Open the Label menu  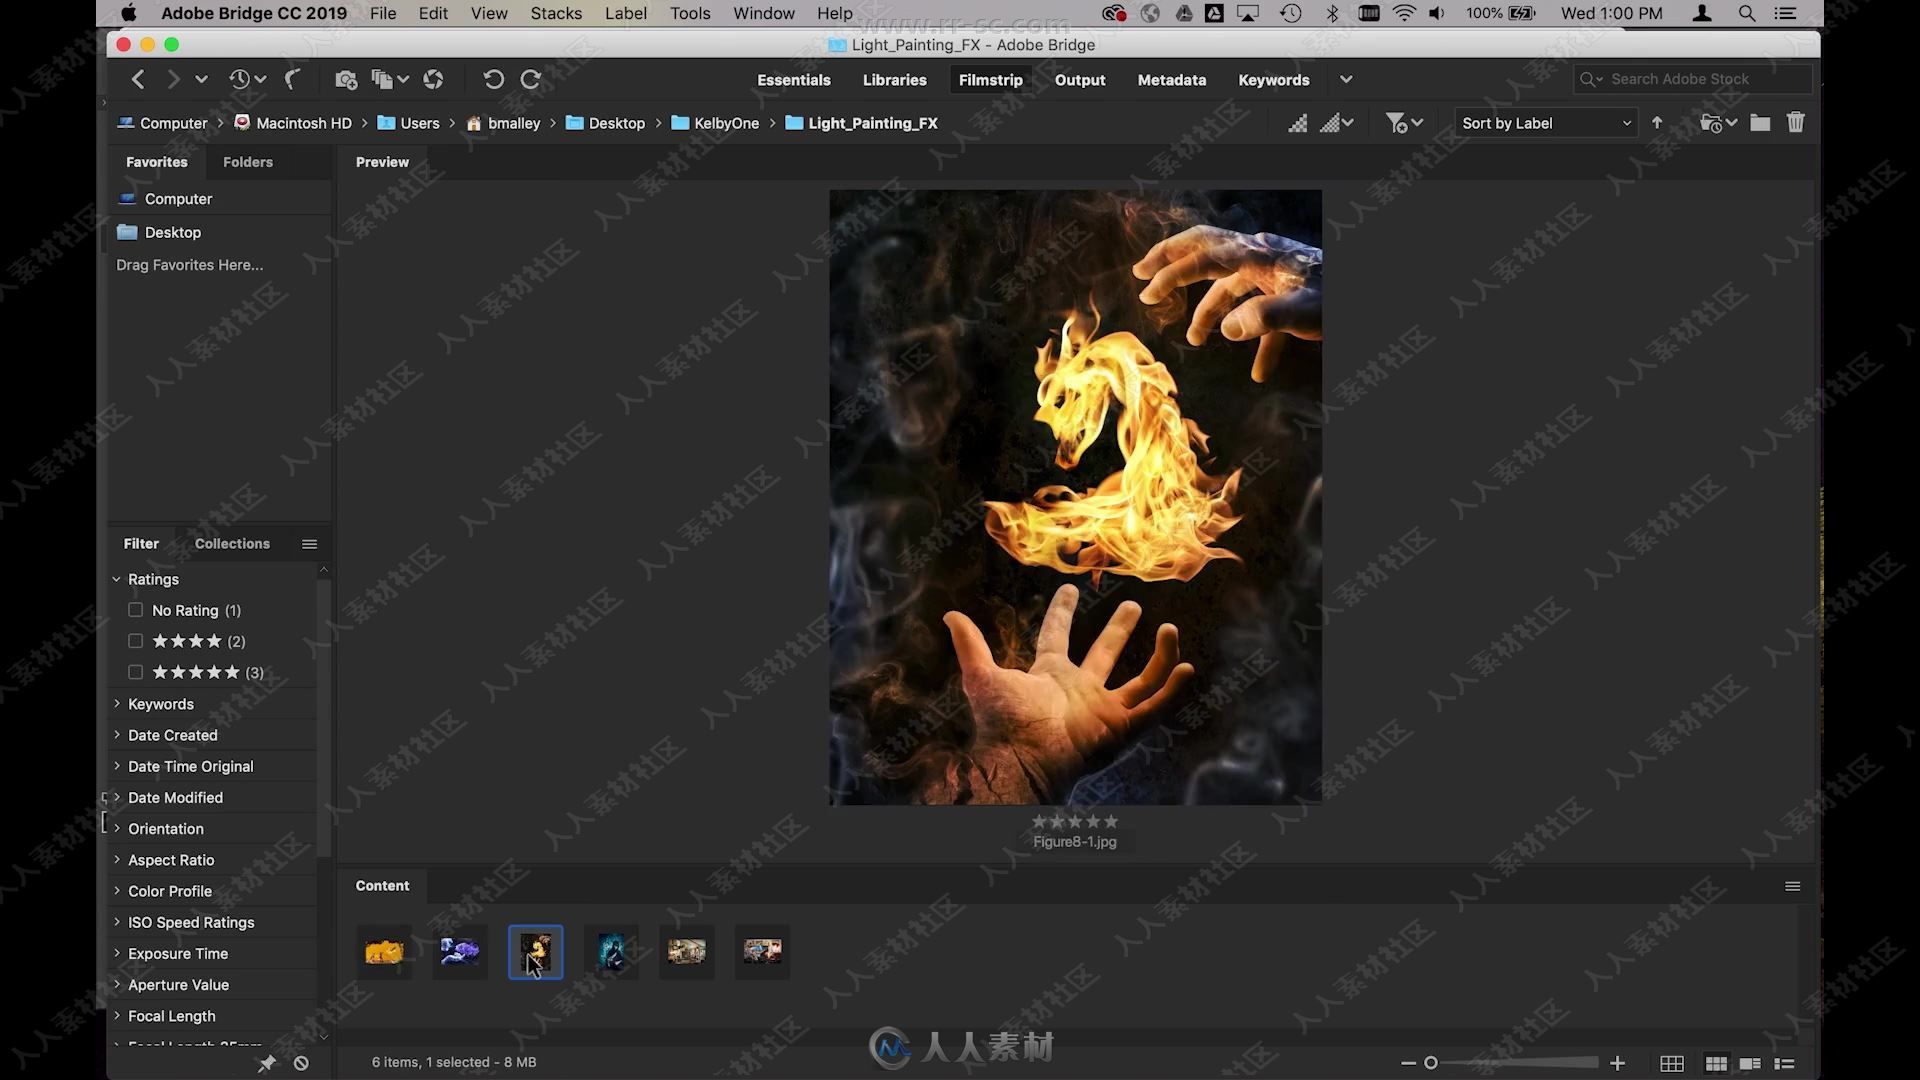pos(625,13)
